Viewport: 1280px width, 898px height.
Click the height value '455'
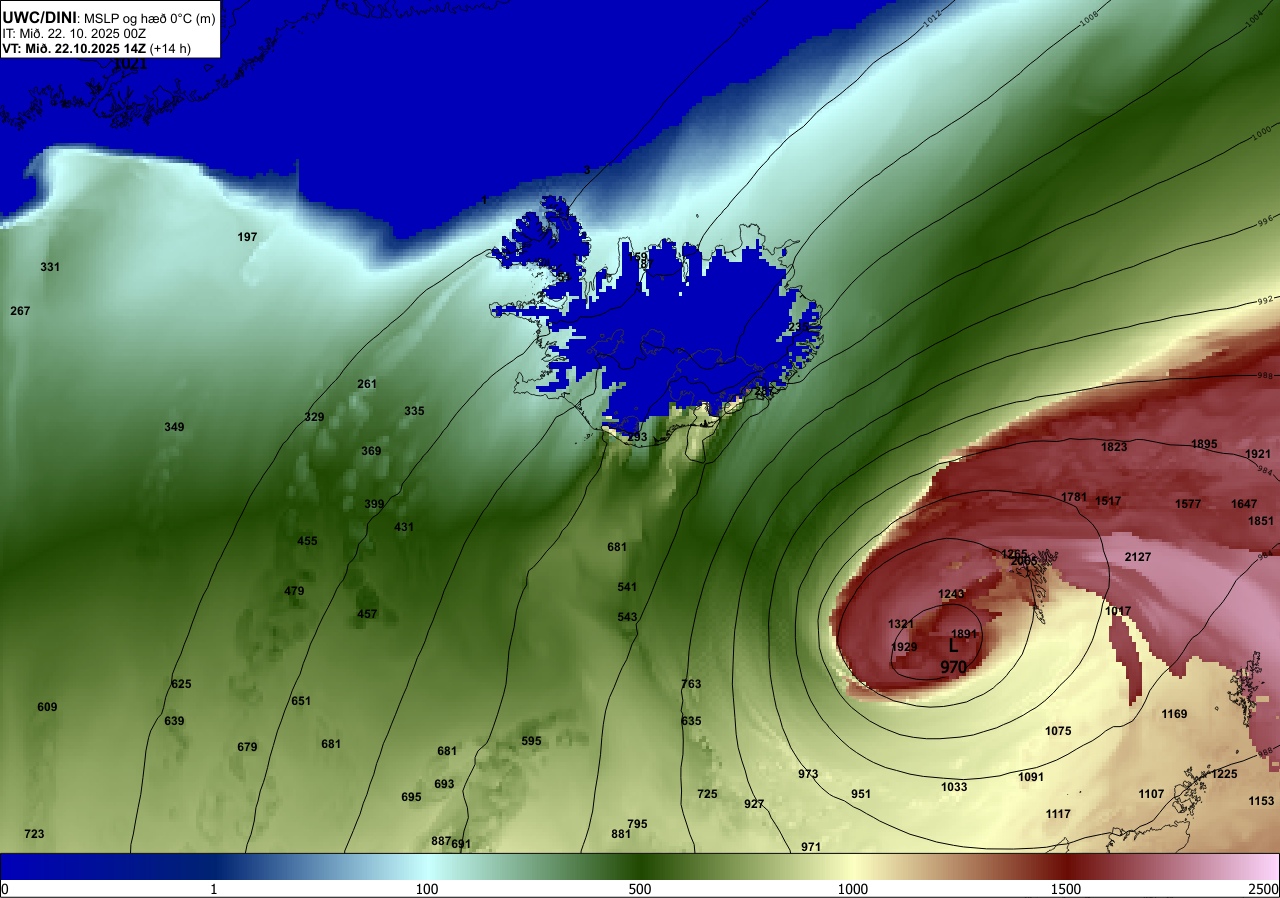(307, 541)
